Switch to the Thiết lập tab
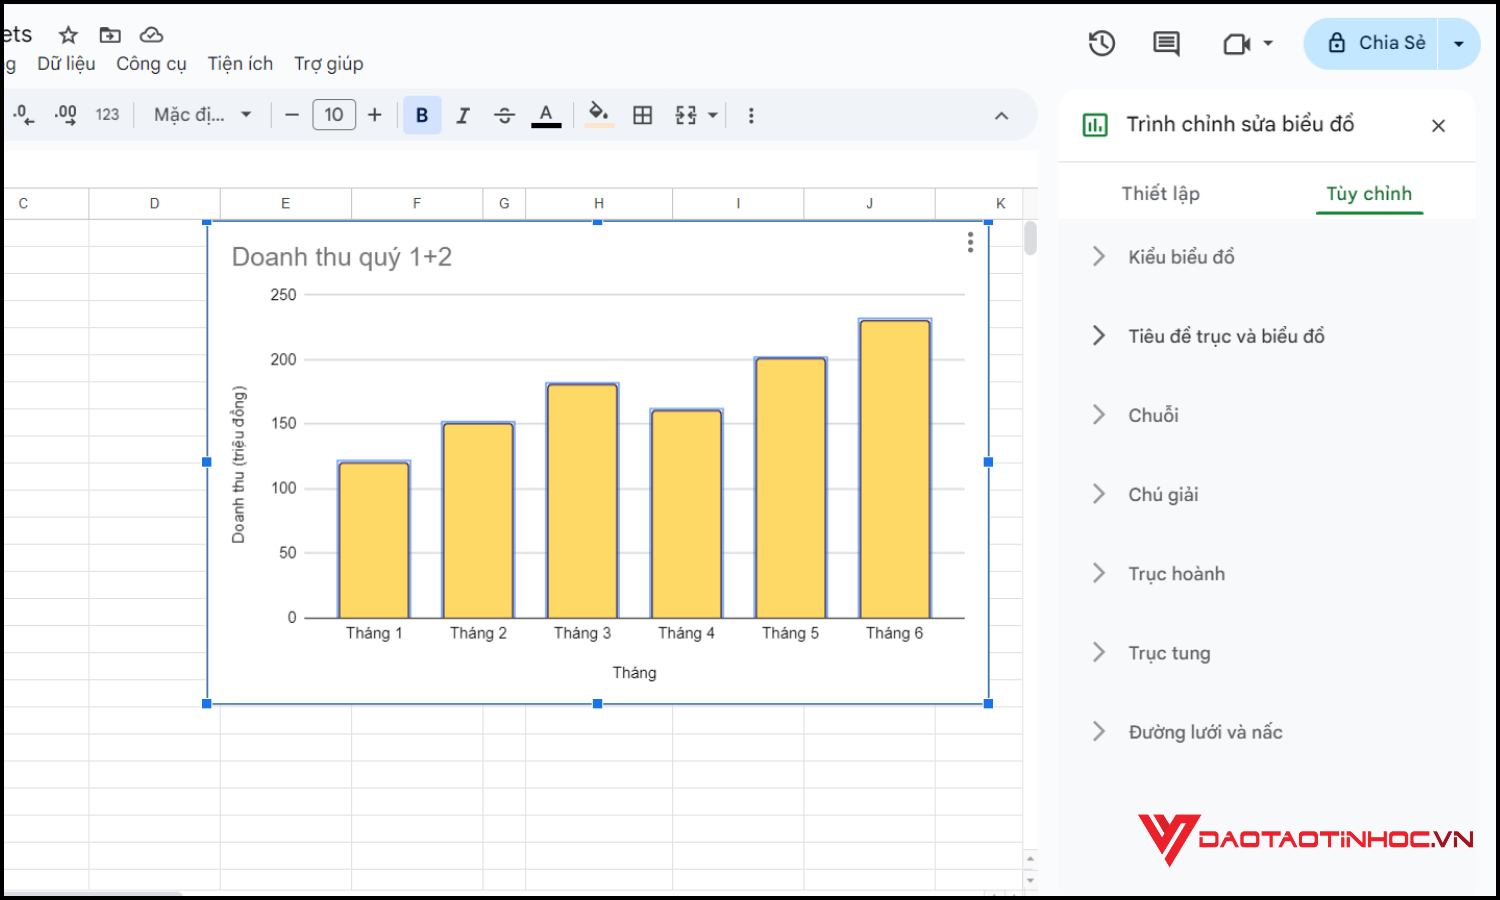Screen dimensions: 1500x900 [x=1160, y=193]
